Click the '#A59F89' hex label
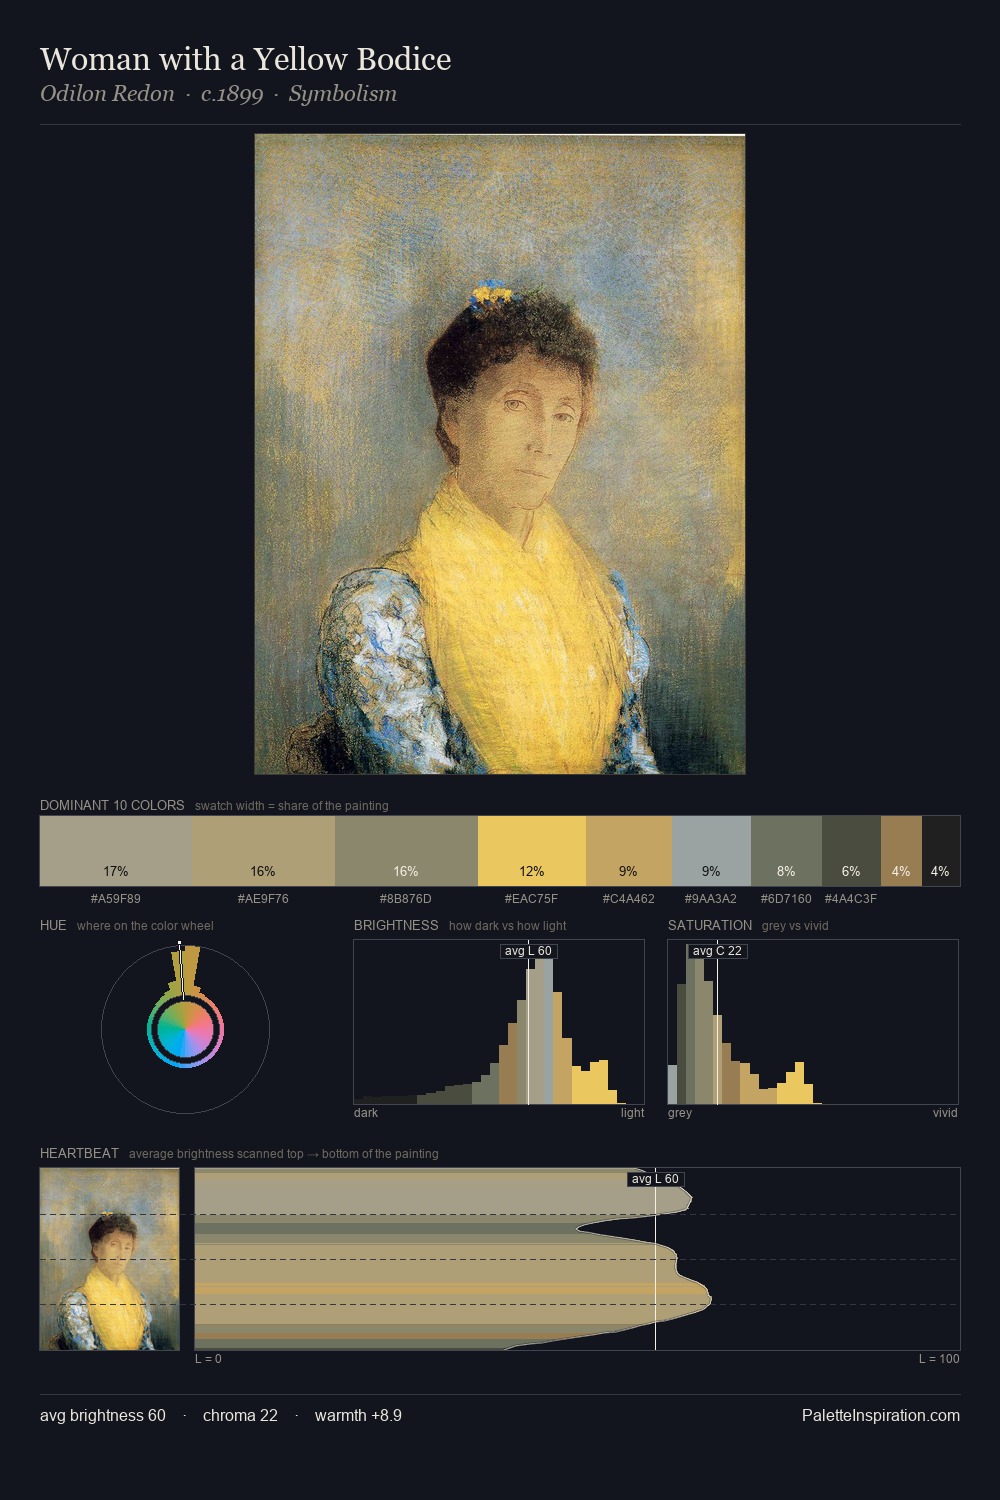Image resolution: width=1000 pixels, height=1500 pixels. pos(116,898)
